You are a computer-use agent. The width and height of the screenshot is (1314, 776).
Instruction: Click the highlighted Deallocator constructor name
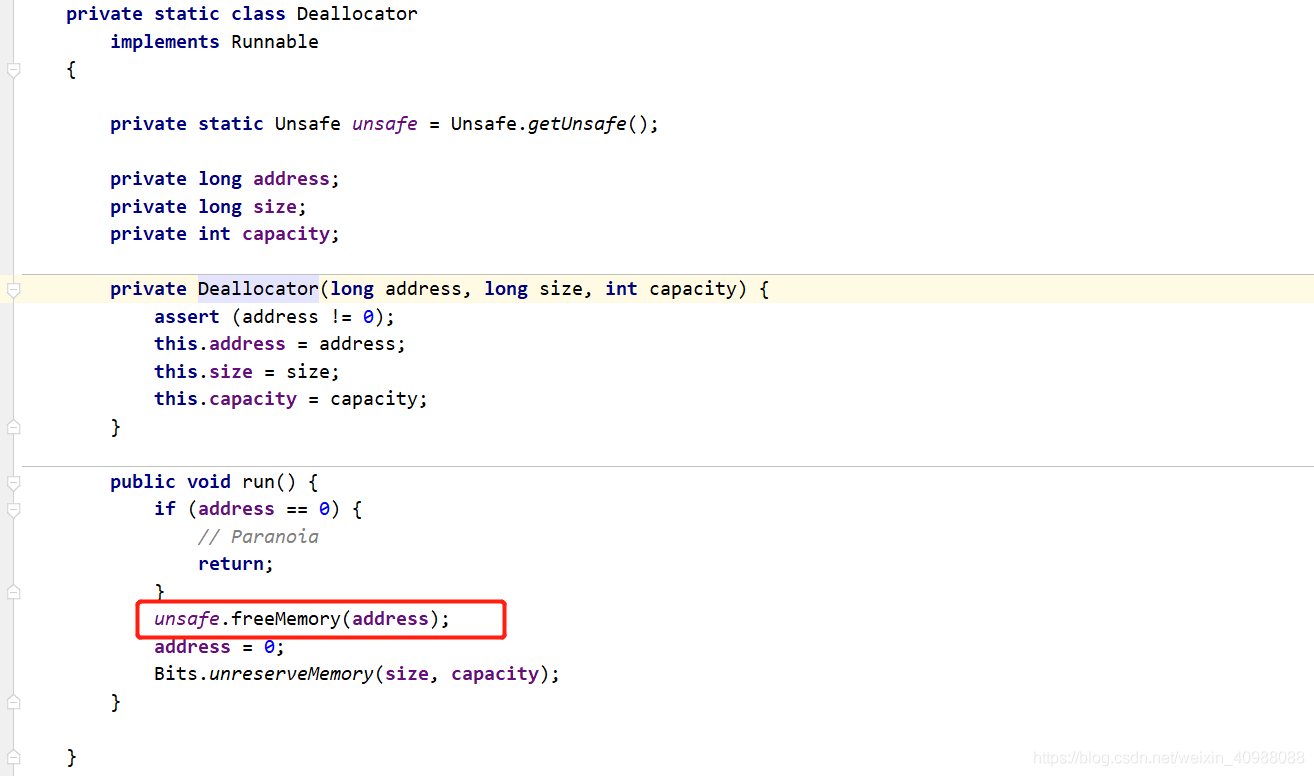tap(257, 289)
